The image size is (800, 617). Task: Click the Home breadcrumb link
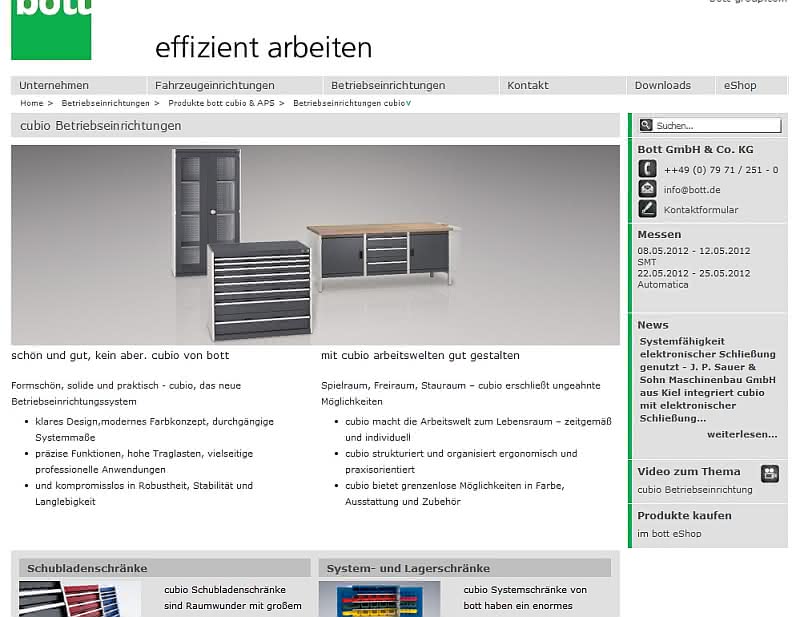(x=32, y=103)
